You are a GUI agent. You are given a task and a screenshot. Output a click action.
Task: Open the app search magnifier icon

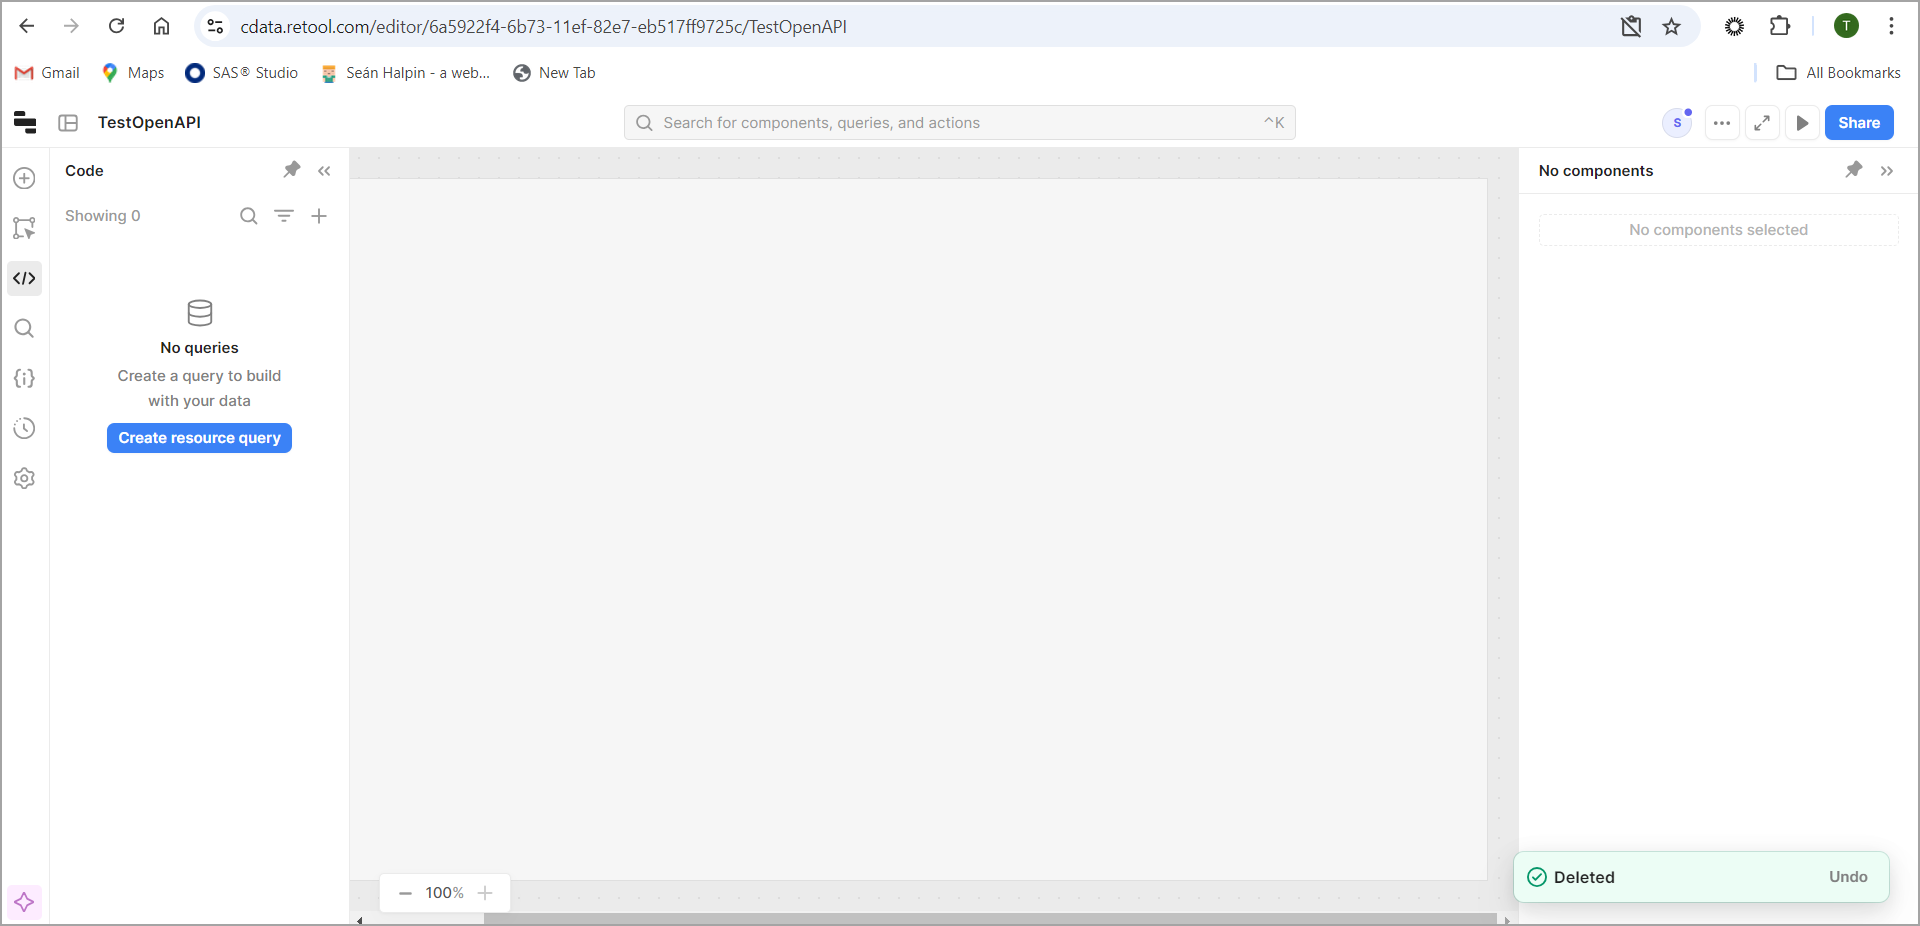[x=24, y=329]
